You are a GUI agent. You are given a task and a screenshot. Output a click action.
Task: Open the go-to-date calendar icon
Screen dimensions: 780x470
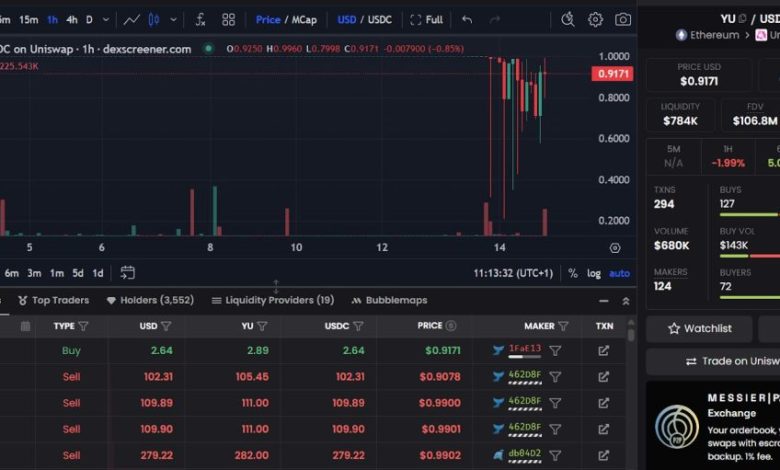pyautogui.click(x=127, y=272)
